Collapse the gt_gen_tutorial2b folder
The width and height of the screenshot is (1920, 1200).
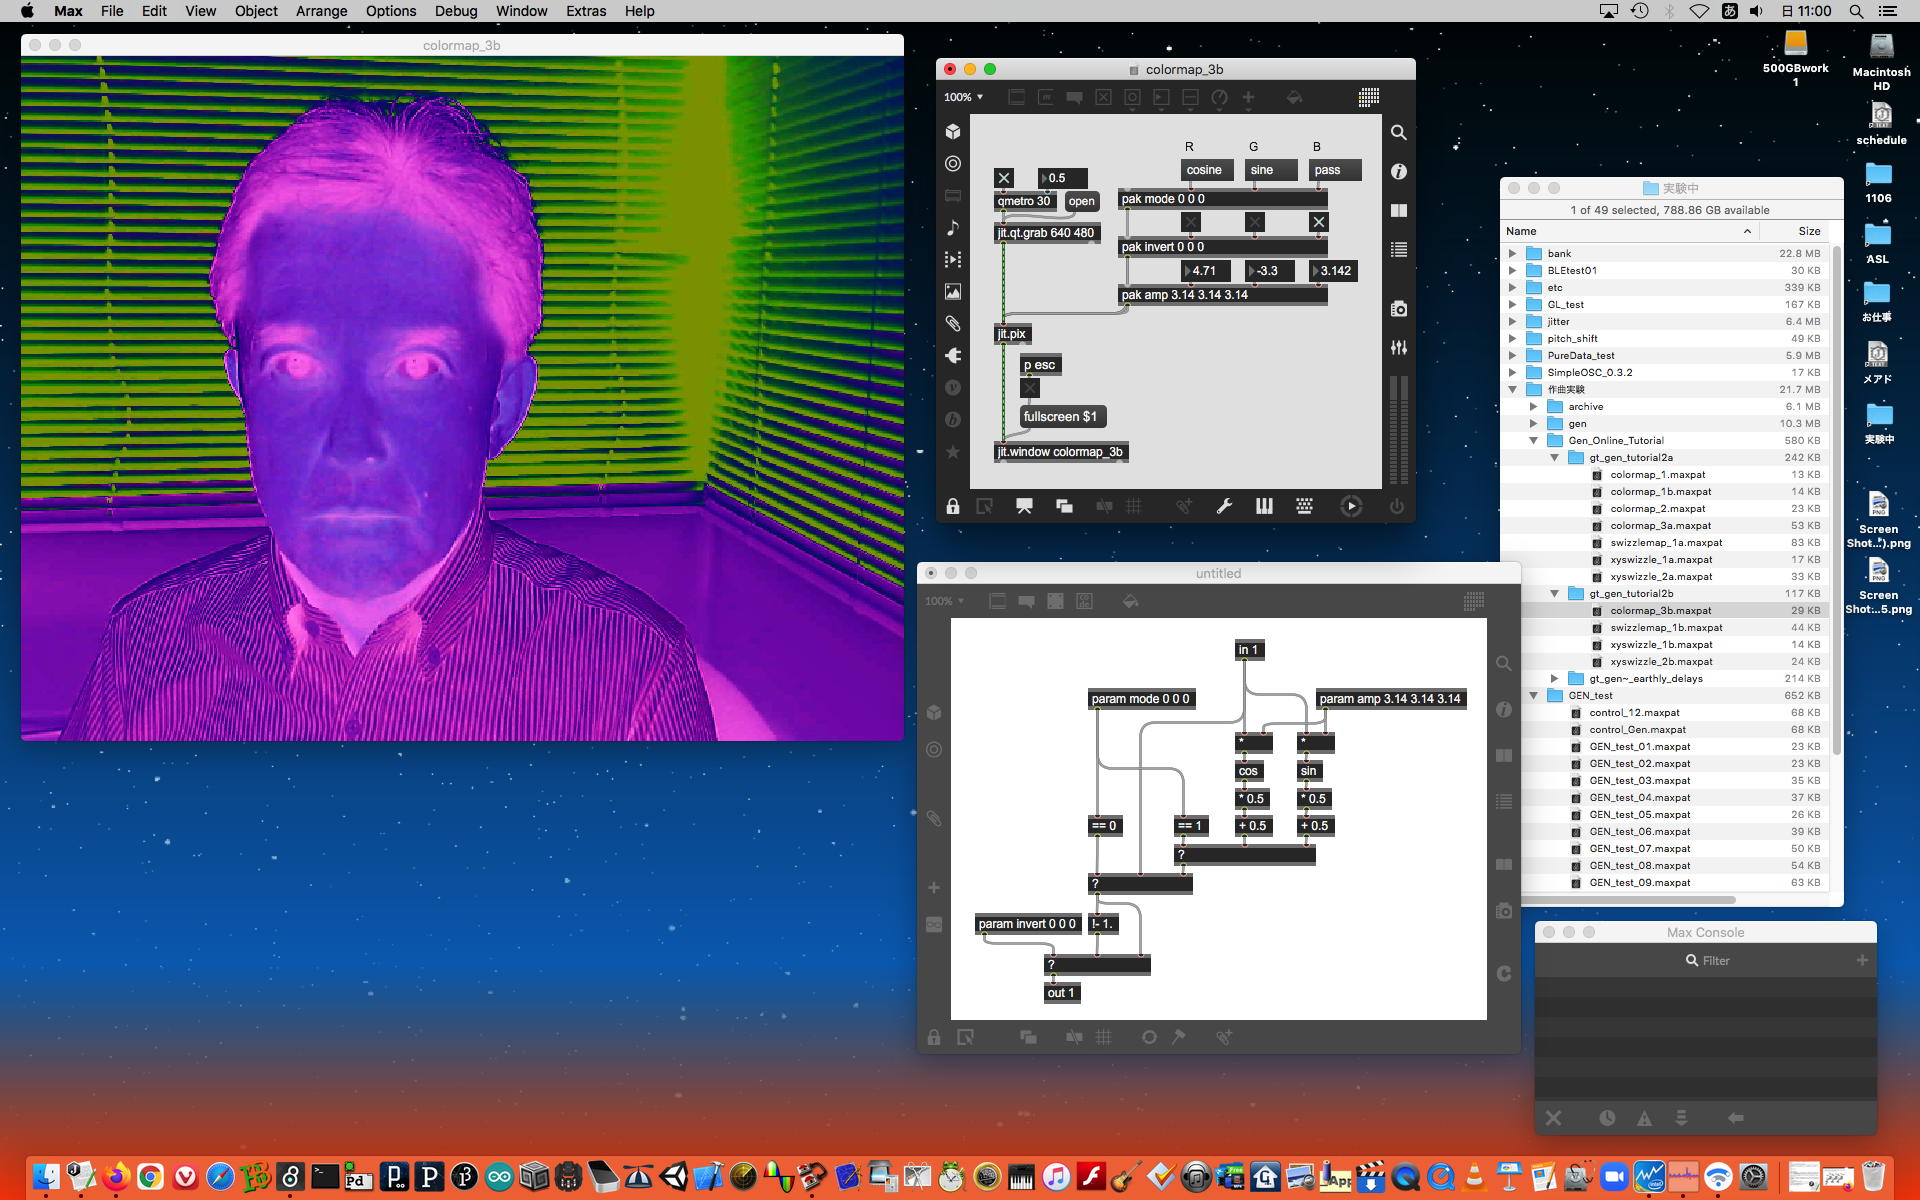[1554, 594]
